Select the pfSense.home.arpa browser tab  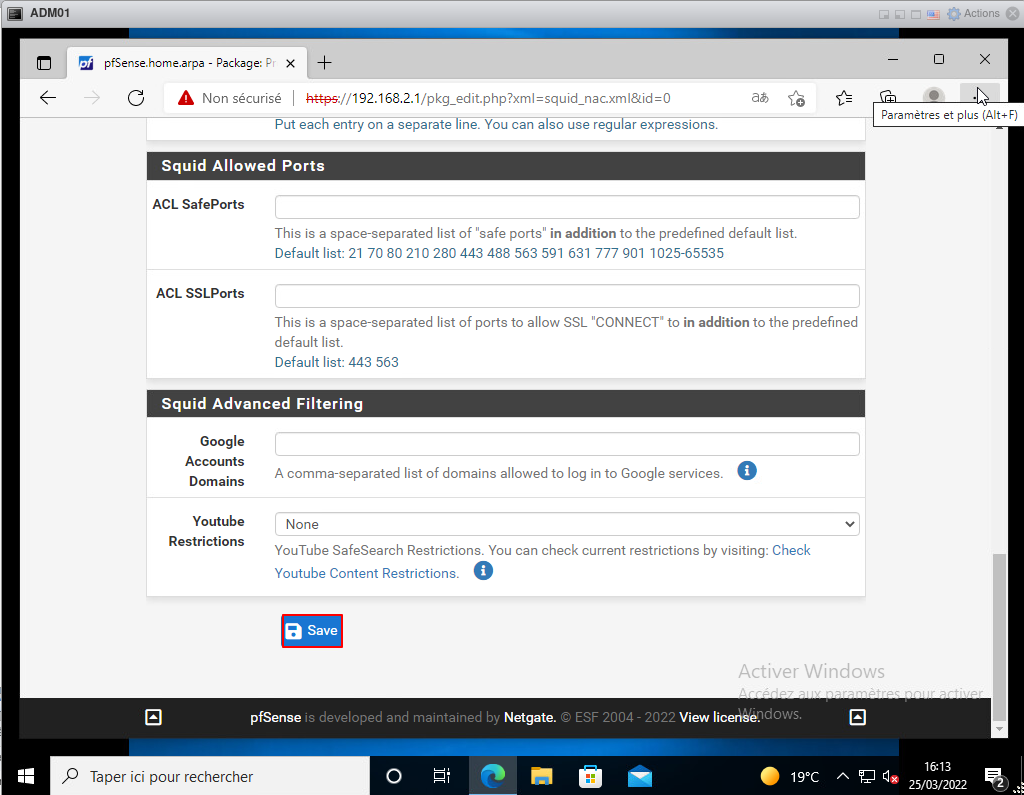click(x=180, y=62)
